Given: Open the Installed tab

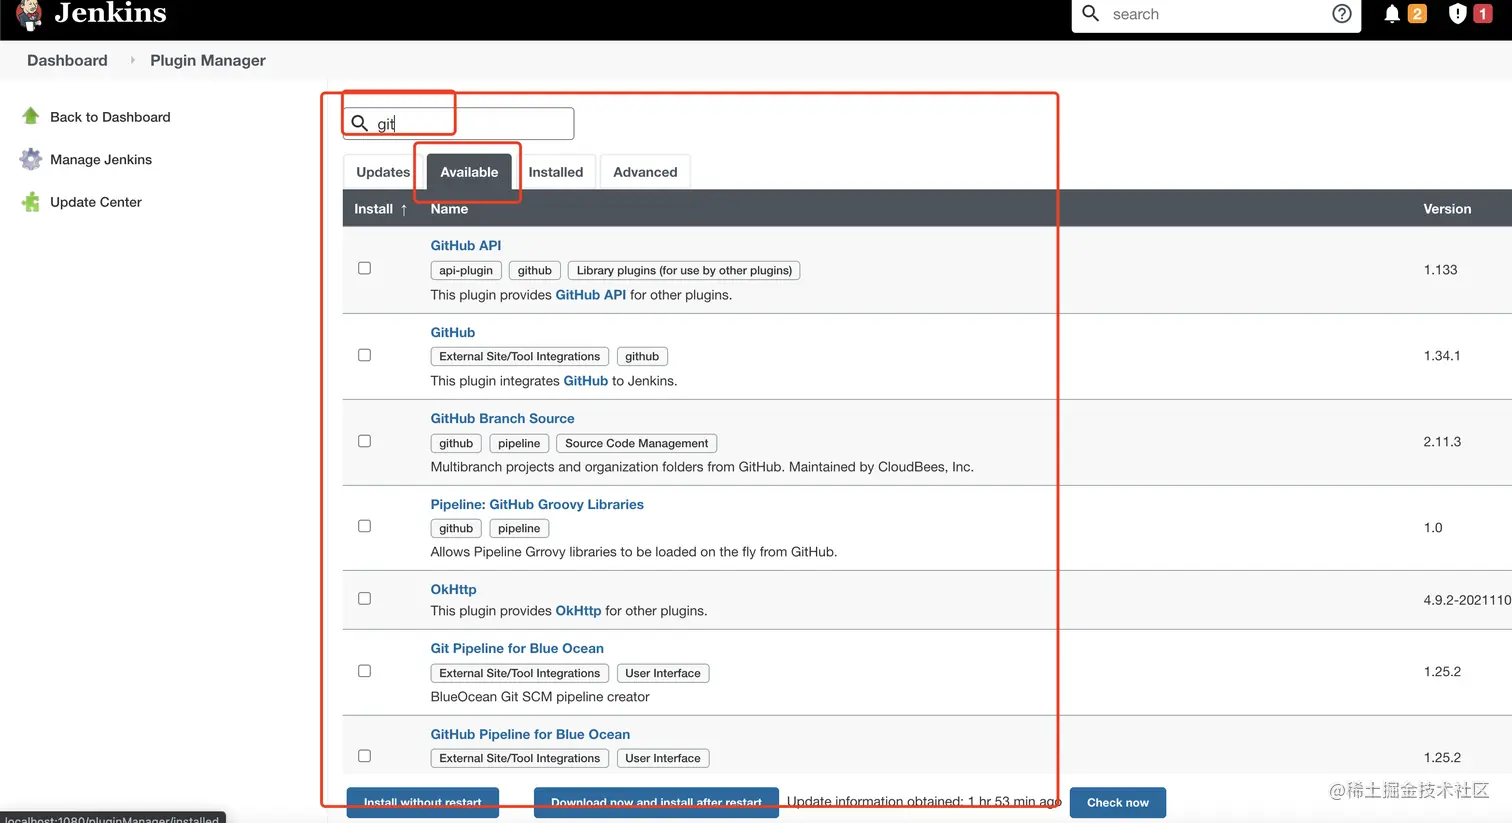Looking at the screenshot, I should pos(556,172).
